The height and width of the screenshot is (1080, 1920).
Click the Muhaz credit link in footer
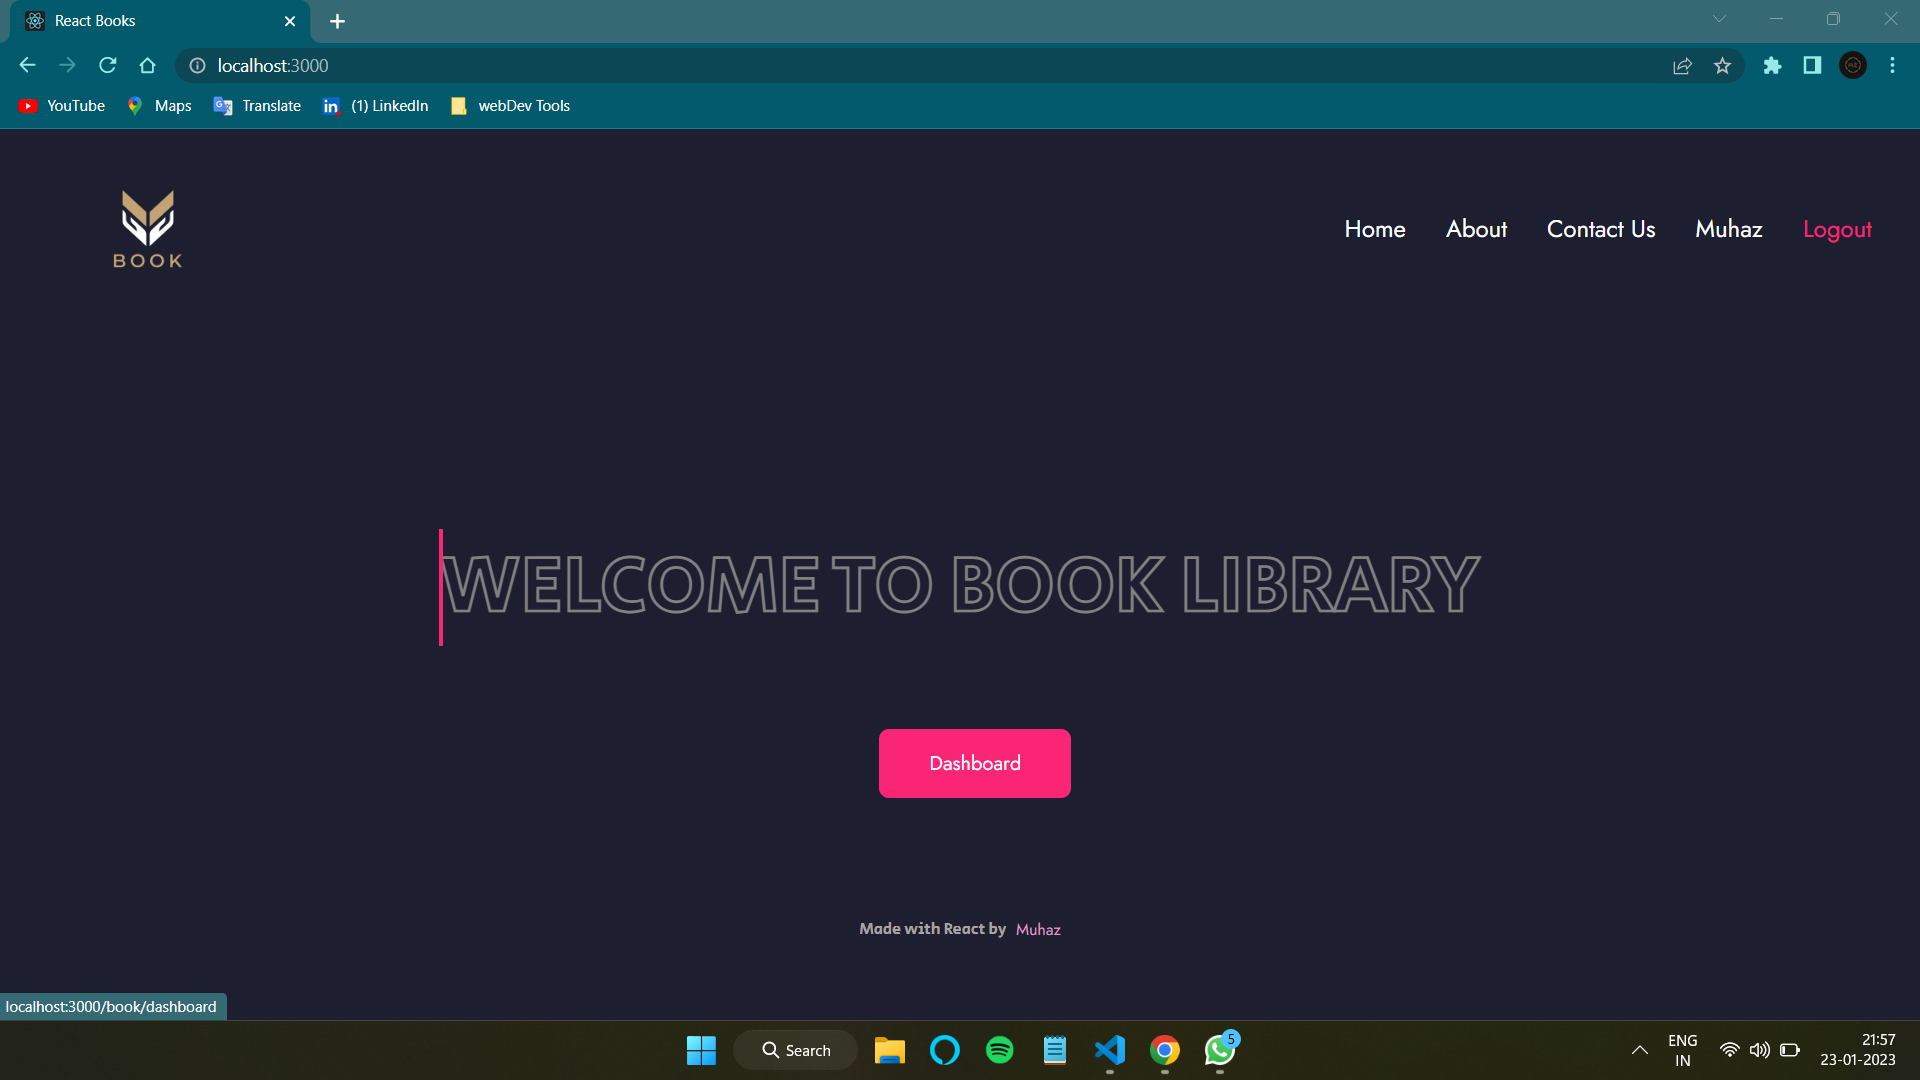1038,929
